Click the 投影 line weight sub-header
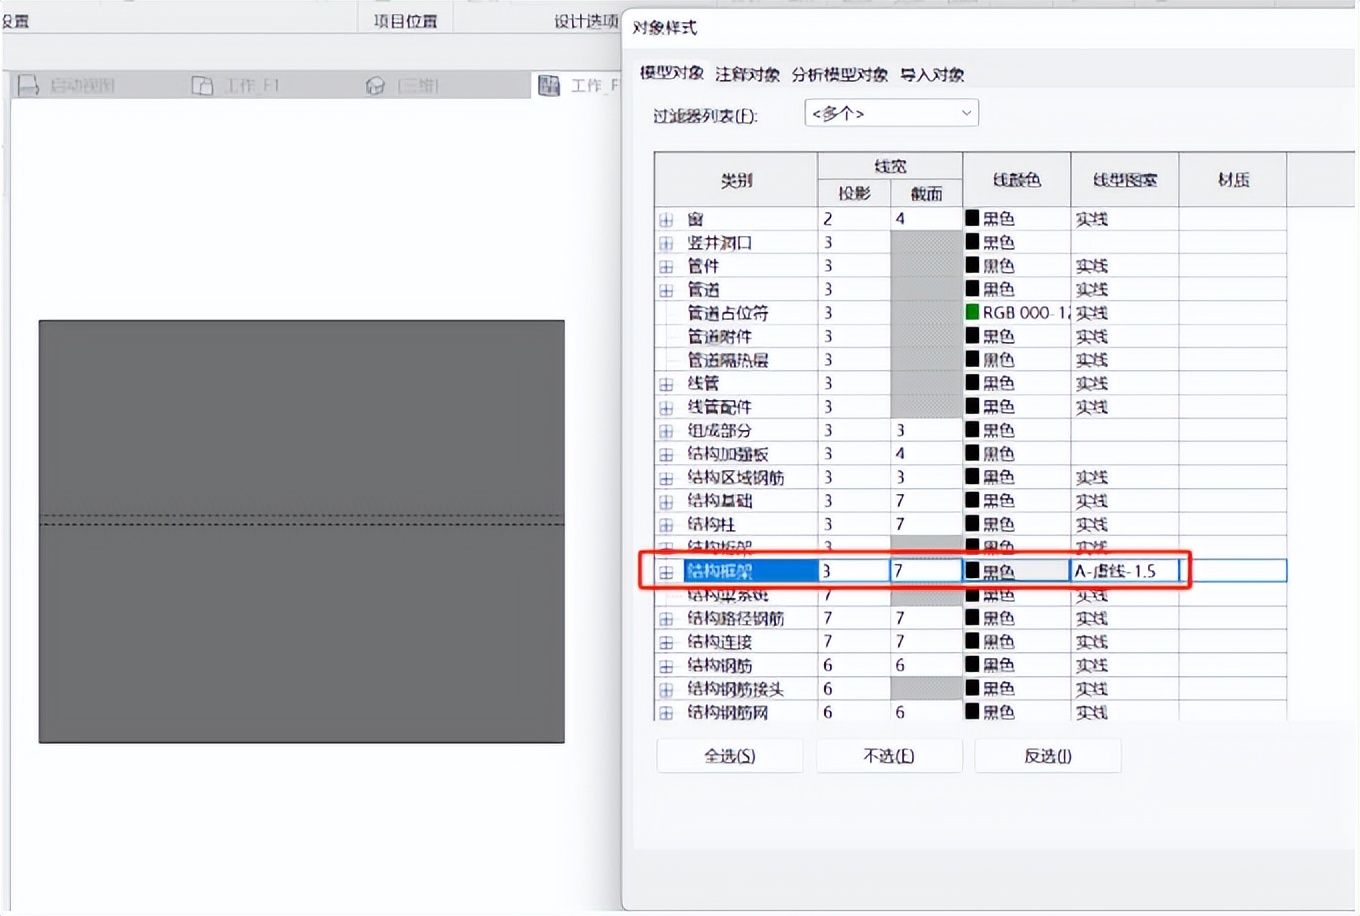The height and width of the screenshot is (916, 1360). [854, 193]
